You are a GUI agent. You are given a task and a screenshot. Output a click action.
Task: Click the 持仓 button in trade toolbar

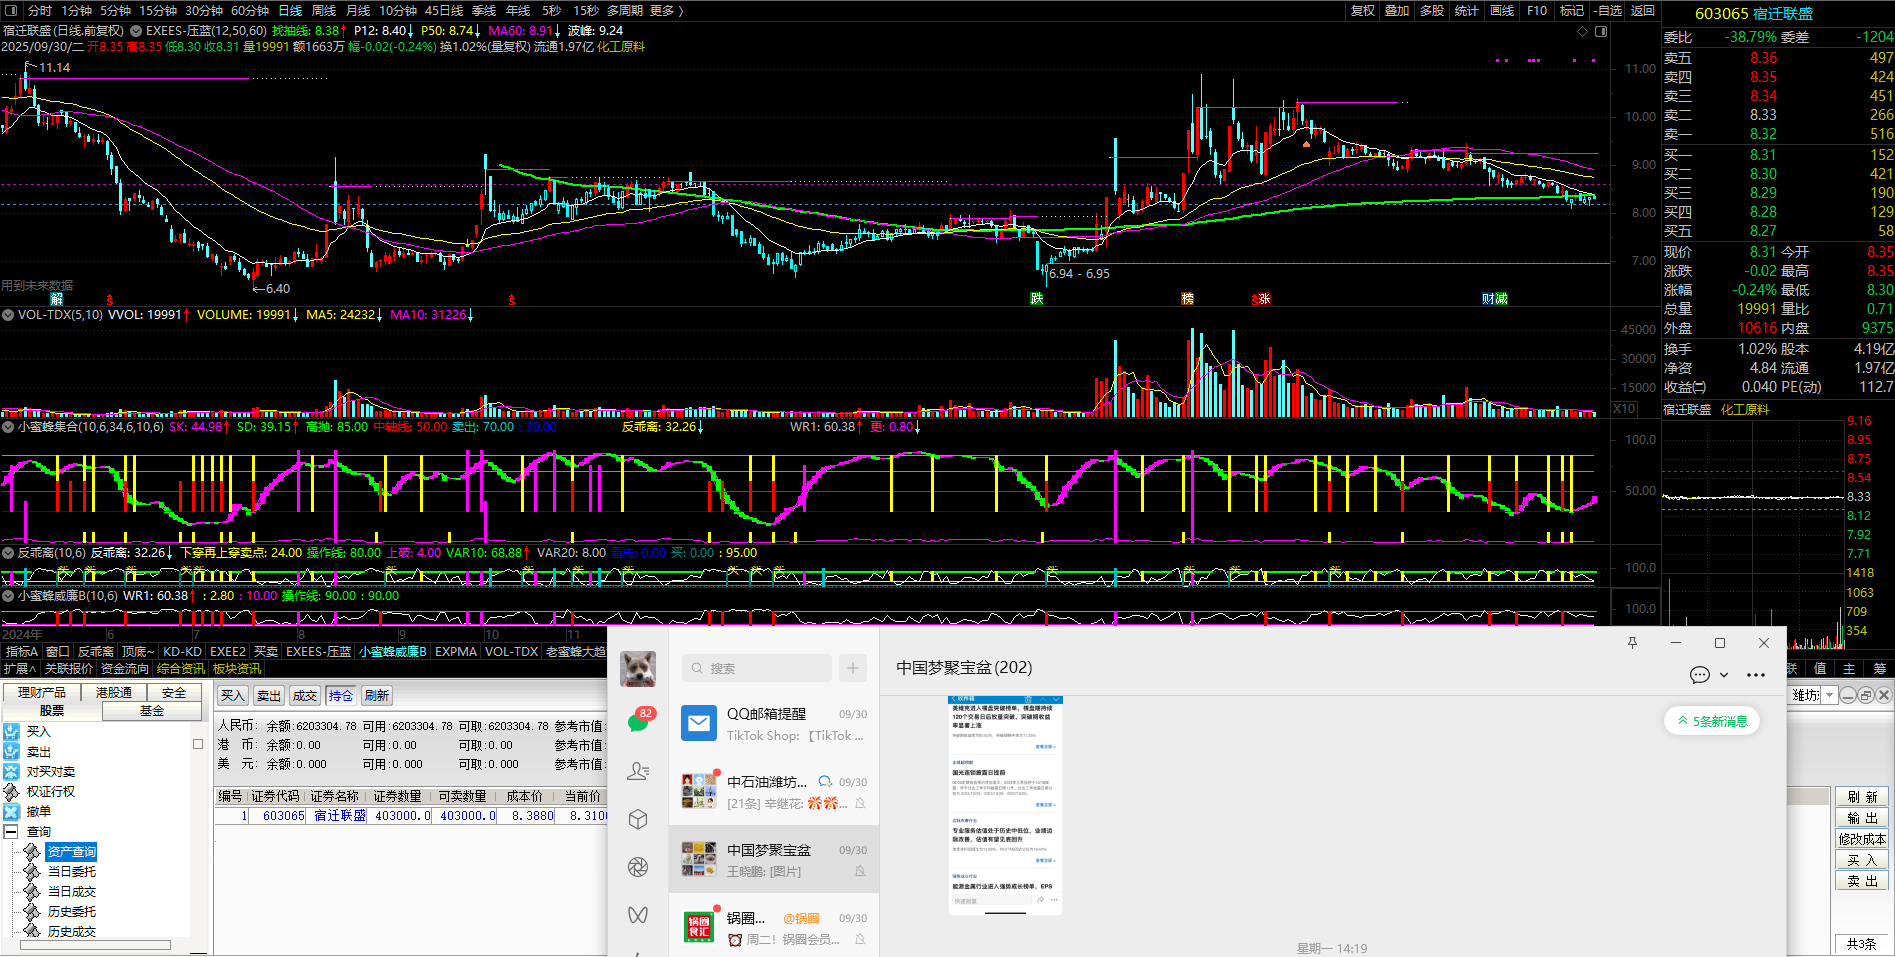[x=340, y=696]
